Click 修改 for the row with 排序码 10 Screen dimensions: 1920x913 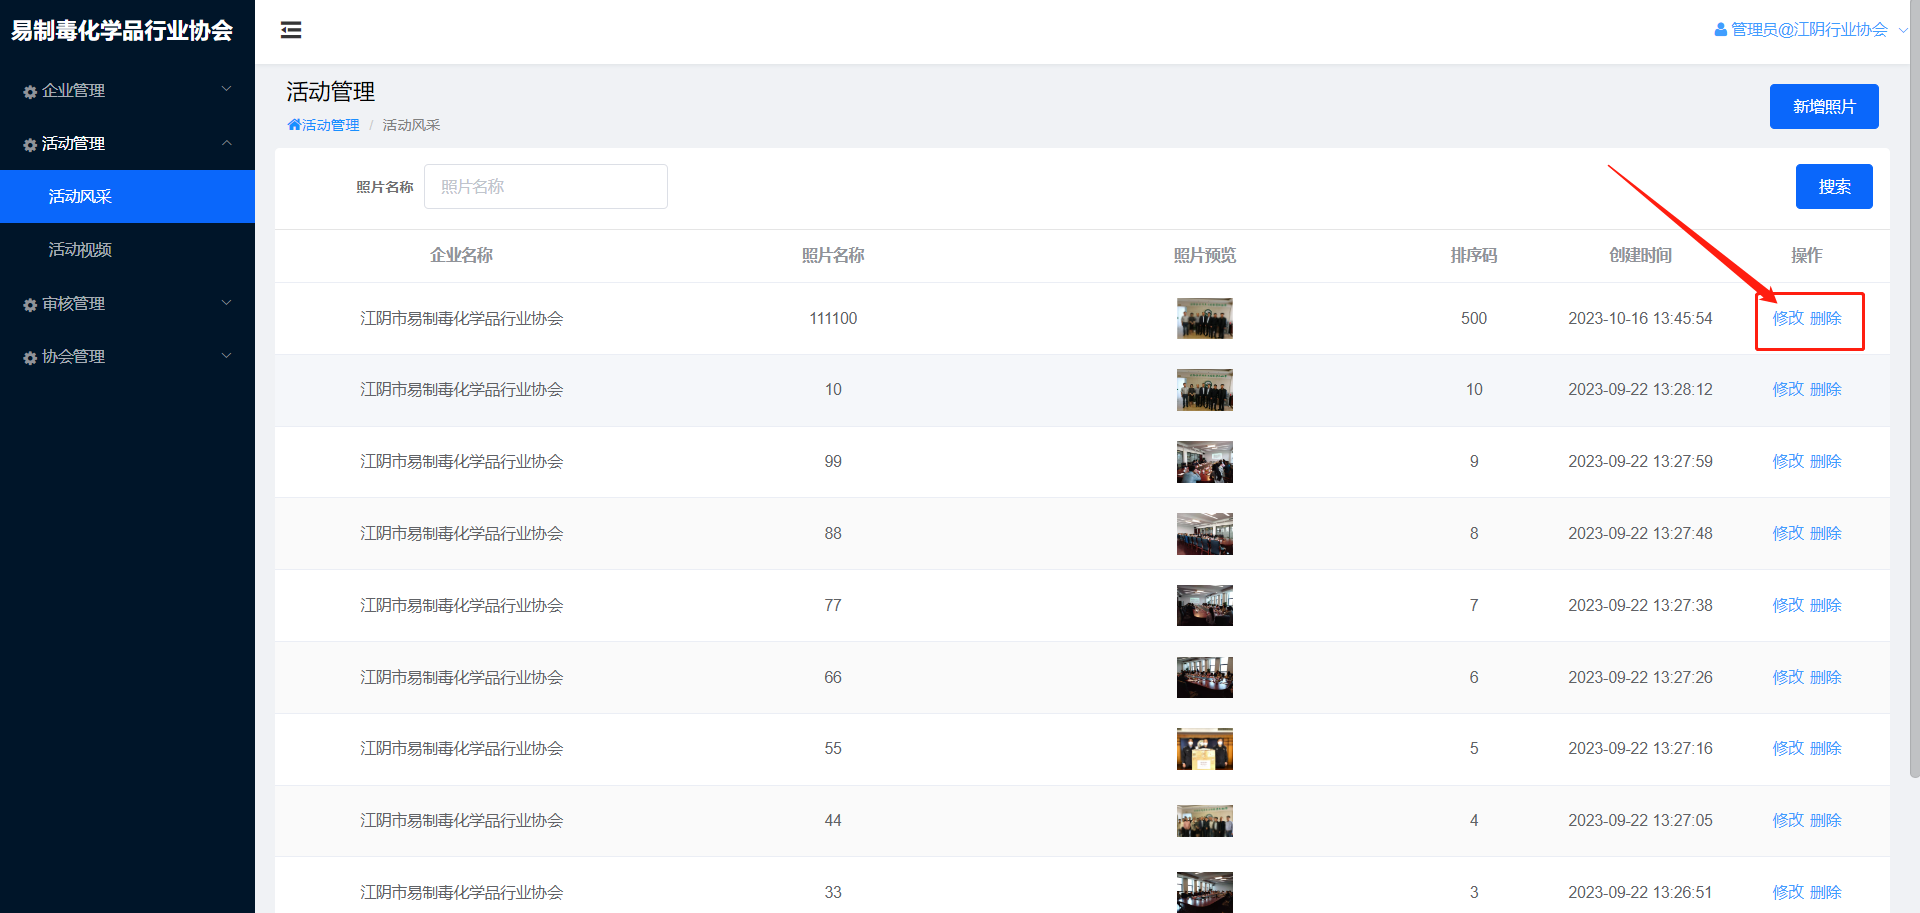tap(1788, 389)
